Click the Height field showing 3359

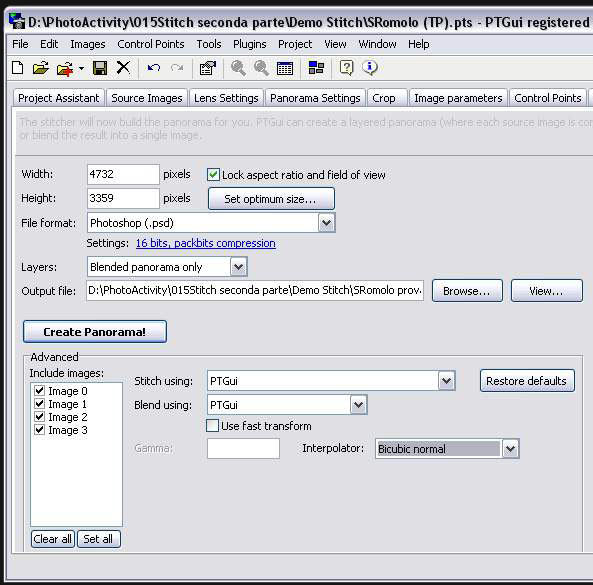(123, 198)
